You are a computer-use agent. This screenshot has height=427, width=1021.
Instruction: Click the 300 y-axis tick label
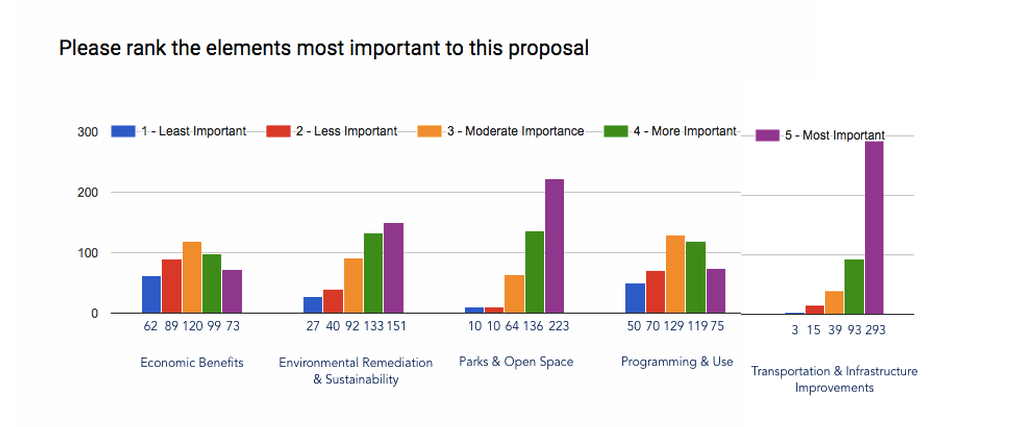88,132
